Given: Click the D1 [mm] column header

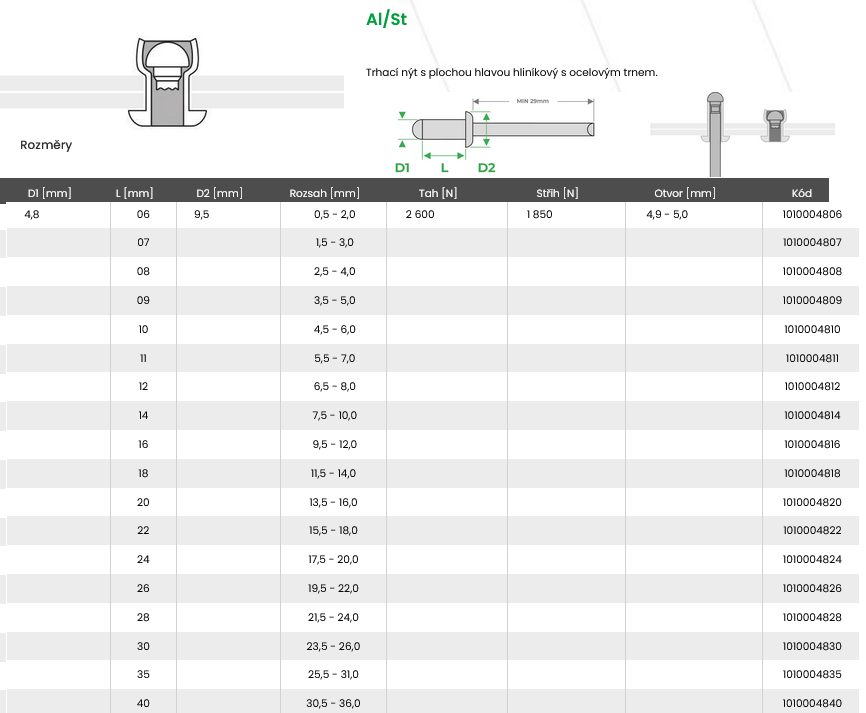Looking at the screenshot, I should (x=49, y=193).
